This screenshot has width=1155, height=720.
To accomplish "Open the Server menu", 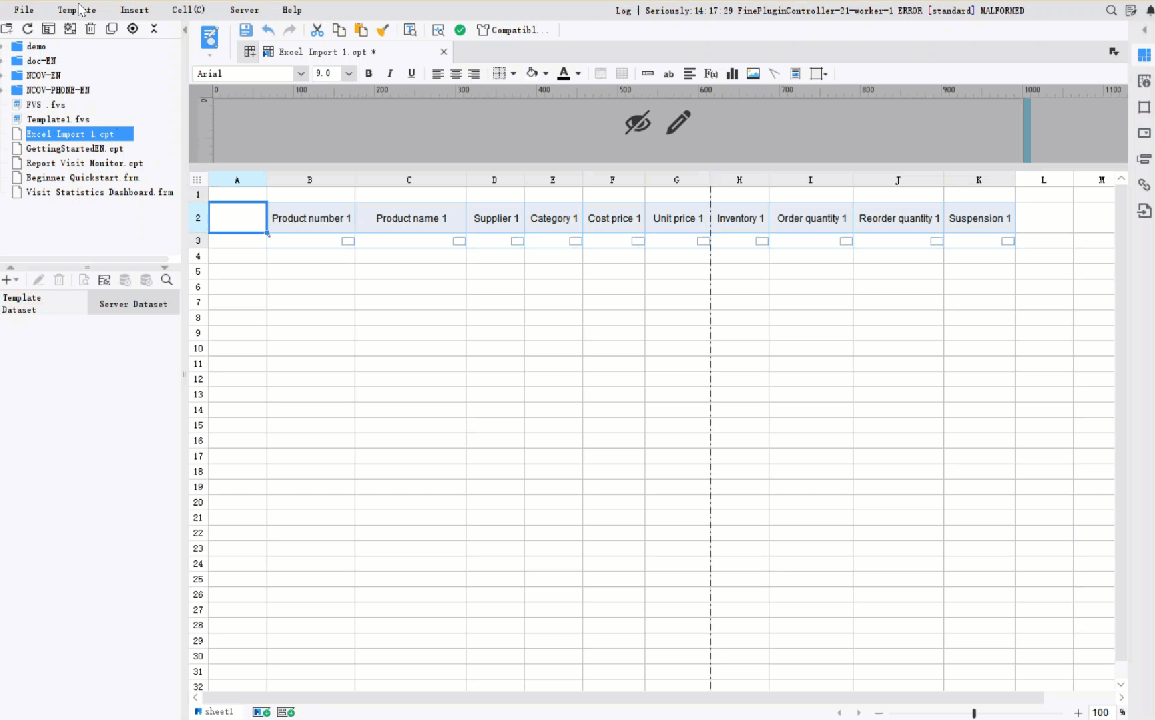I will pyautogui.click(x=244, y=10).
